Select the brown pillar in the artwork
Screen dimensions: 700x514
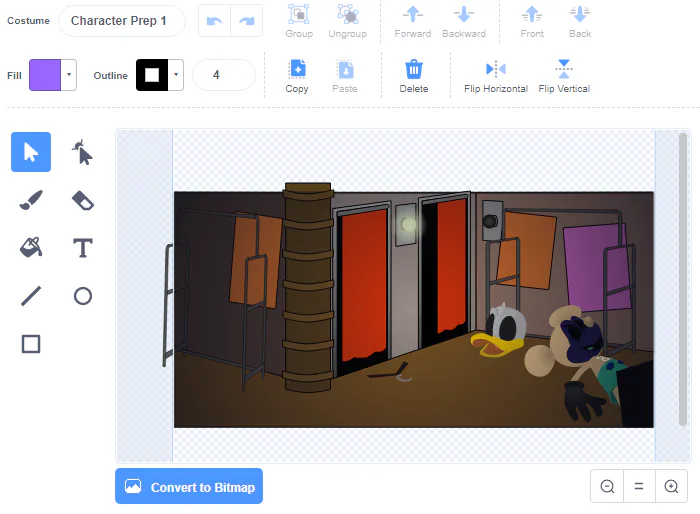308,286
